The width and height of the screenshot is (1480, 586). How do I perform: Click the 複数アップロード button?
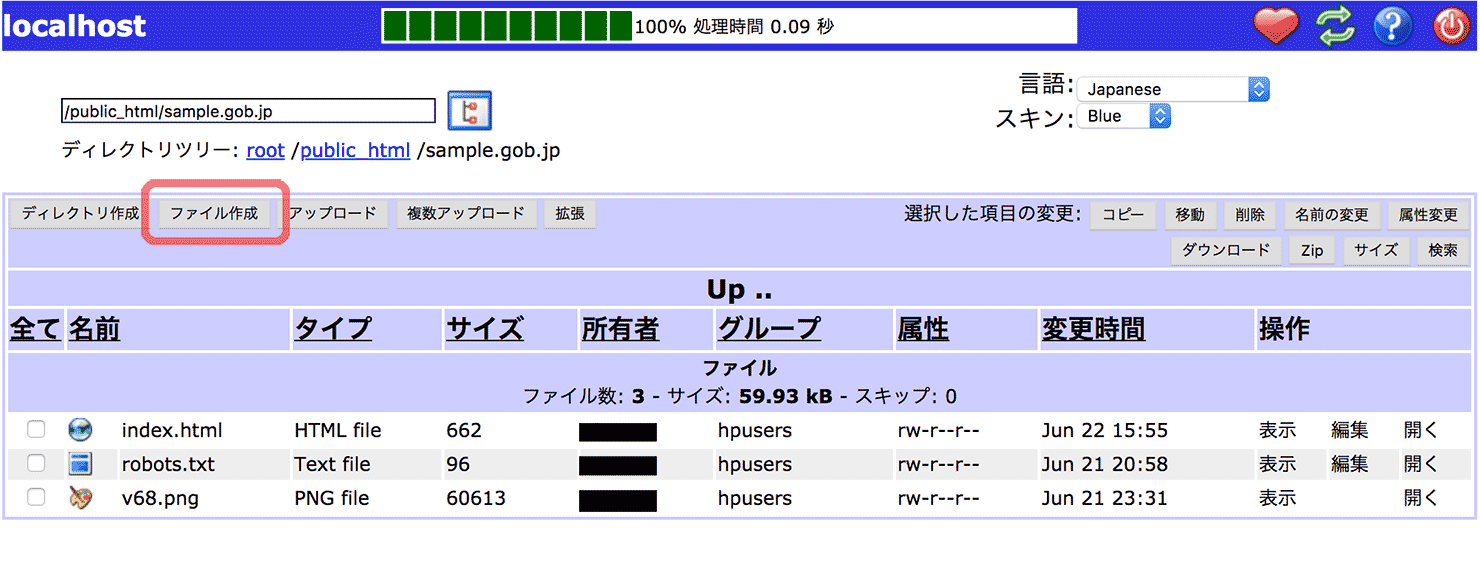click(x=466, y=214)
